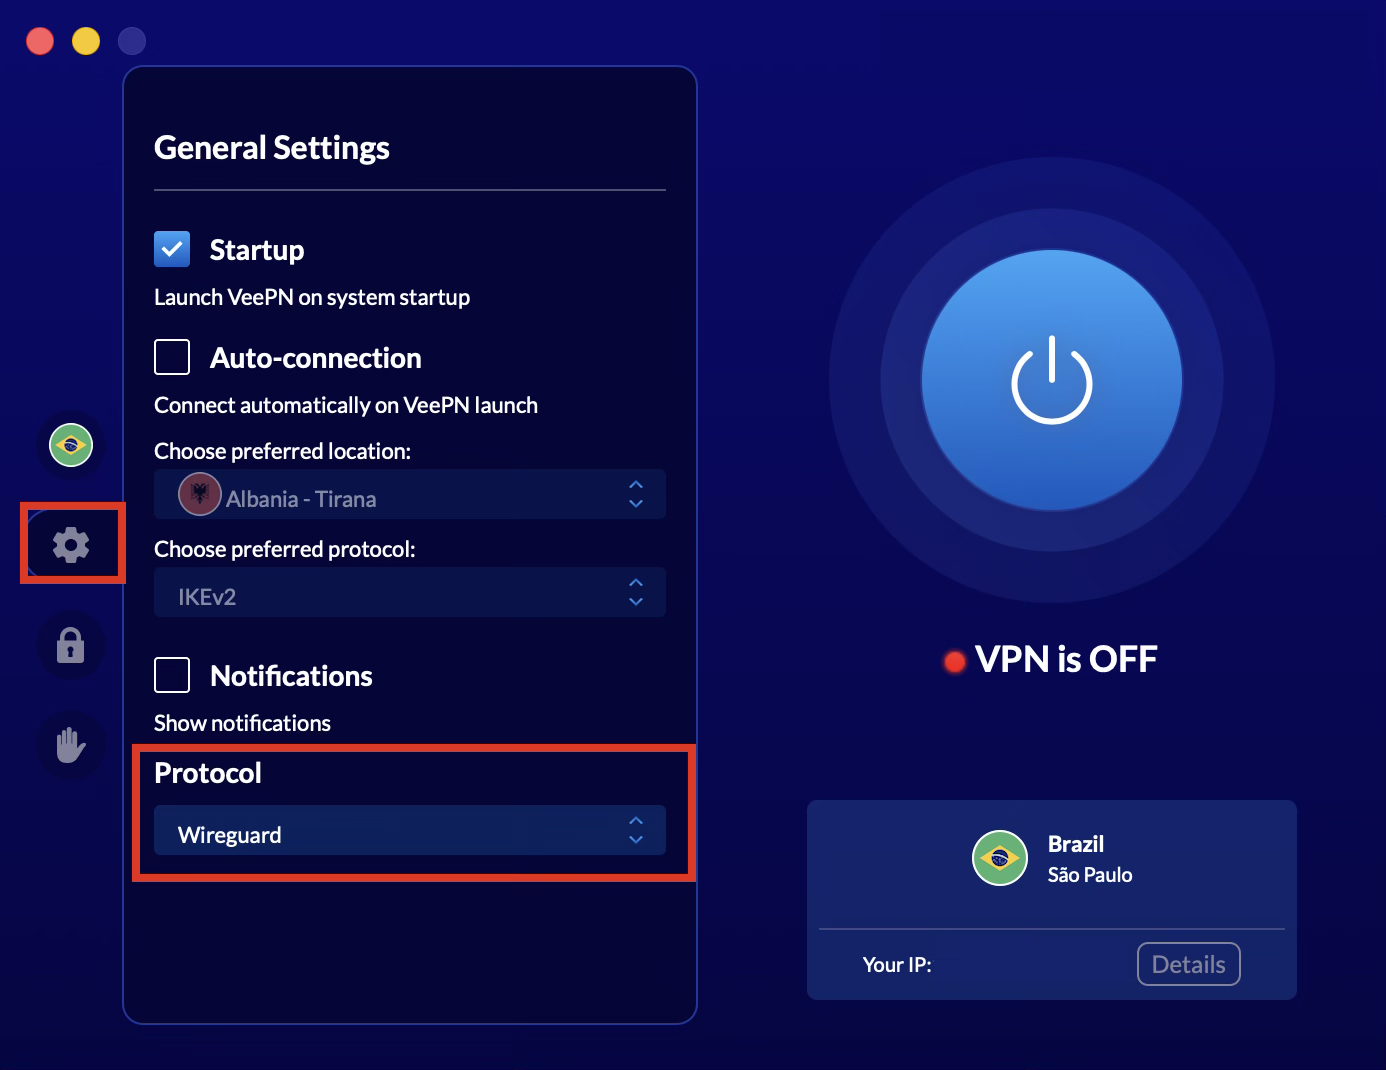The height and width of the screenshot is (1070, 1386).
Task: Click the padlock icon in sidebar
Action: [x=71, y=645]
